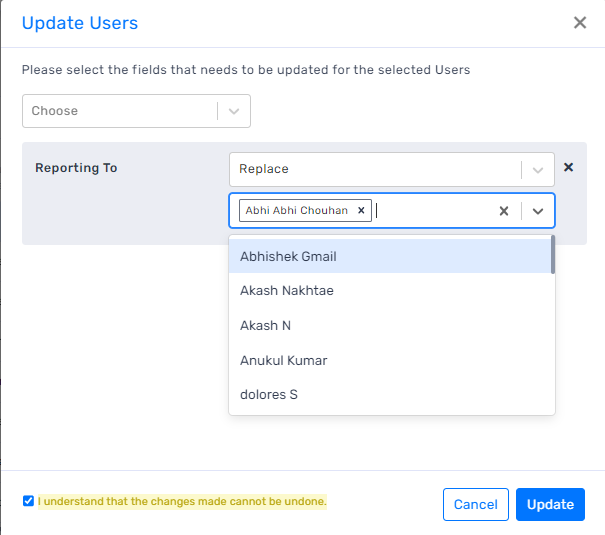Click the Update button

550,504
